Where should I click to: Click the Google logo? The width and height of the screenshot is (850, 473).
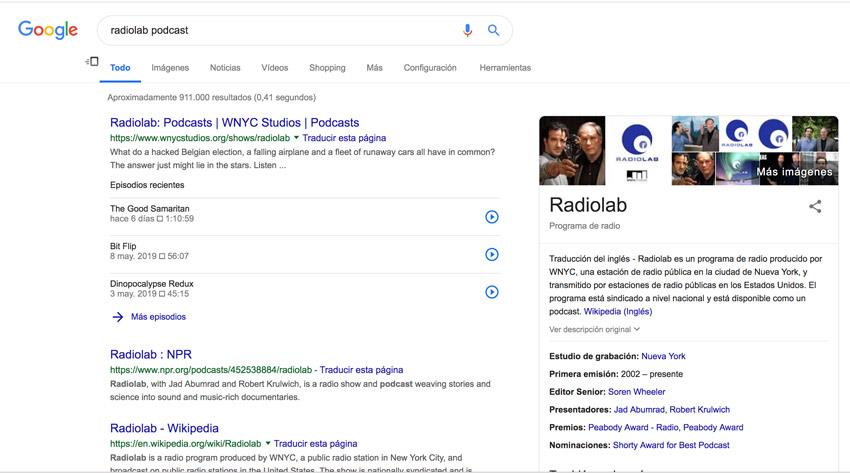[48, 30]
